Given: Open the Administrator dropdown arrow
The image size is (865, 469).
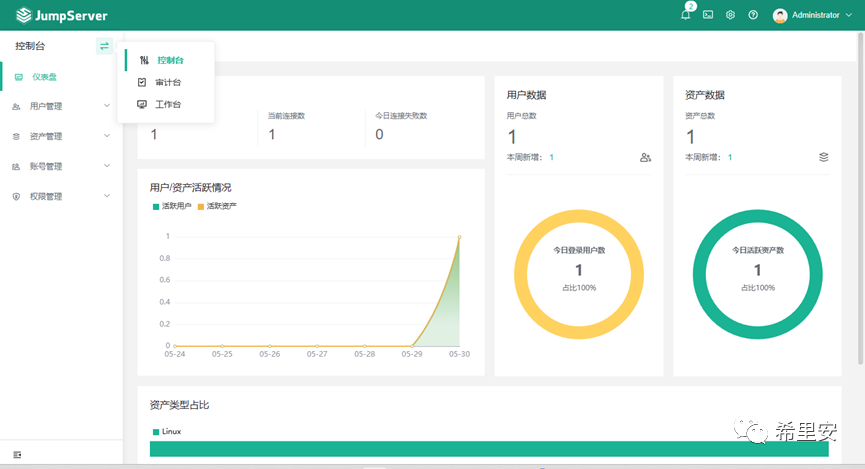Looking at the screenshot, I should (x=848, y=15).
